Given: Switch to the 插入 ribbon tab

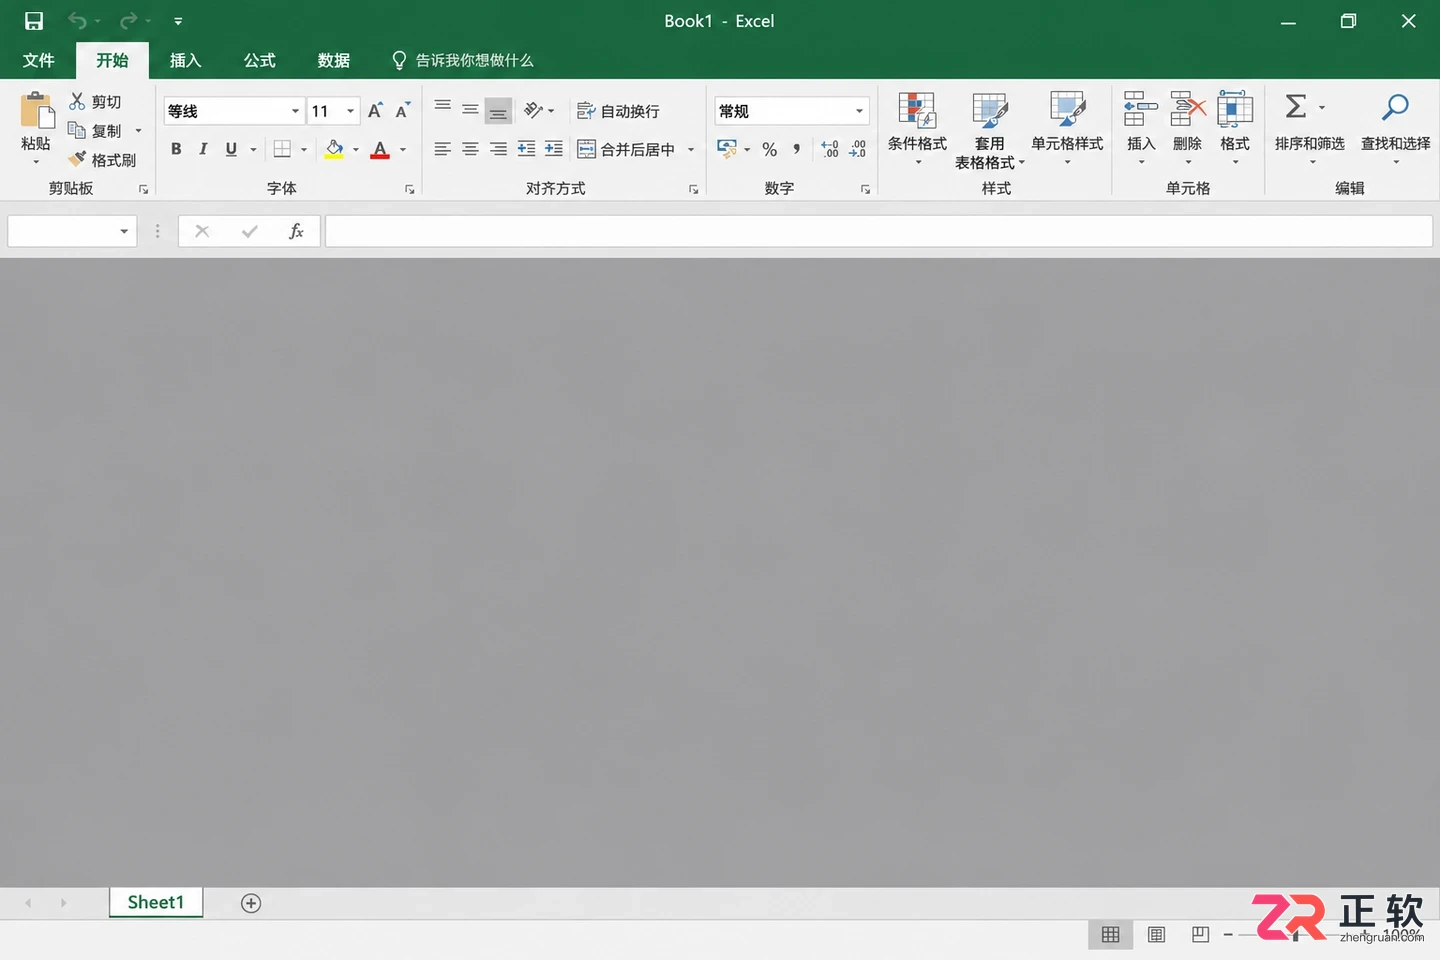Looking at the screenshot, I should click(186, 60).
